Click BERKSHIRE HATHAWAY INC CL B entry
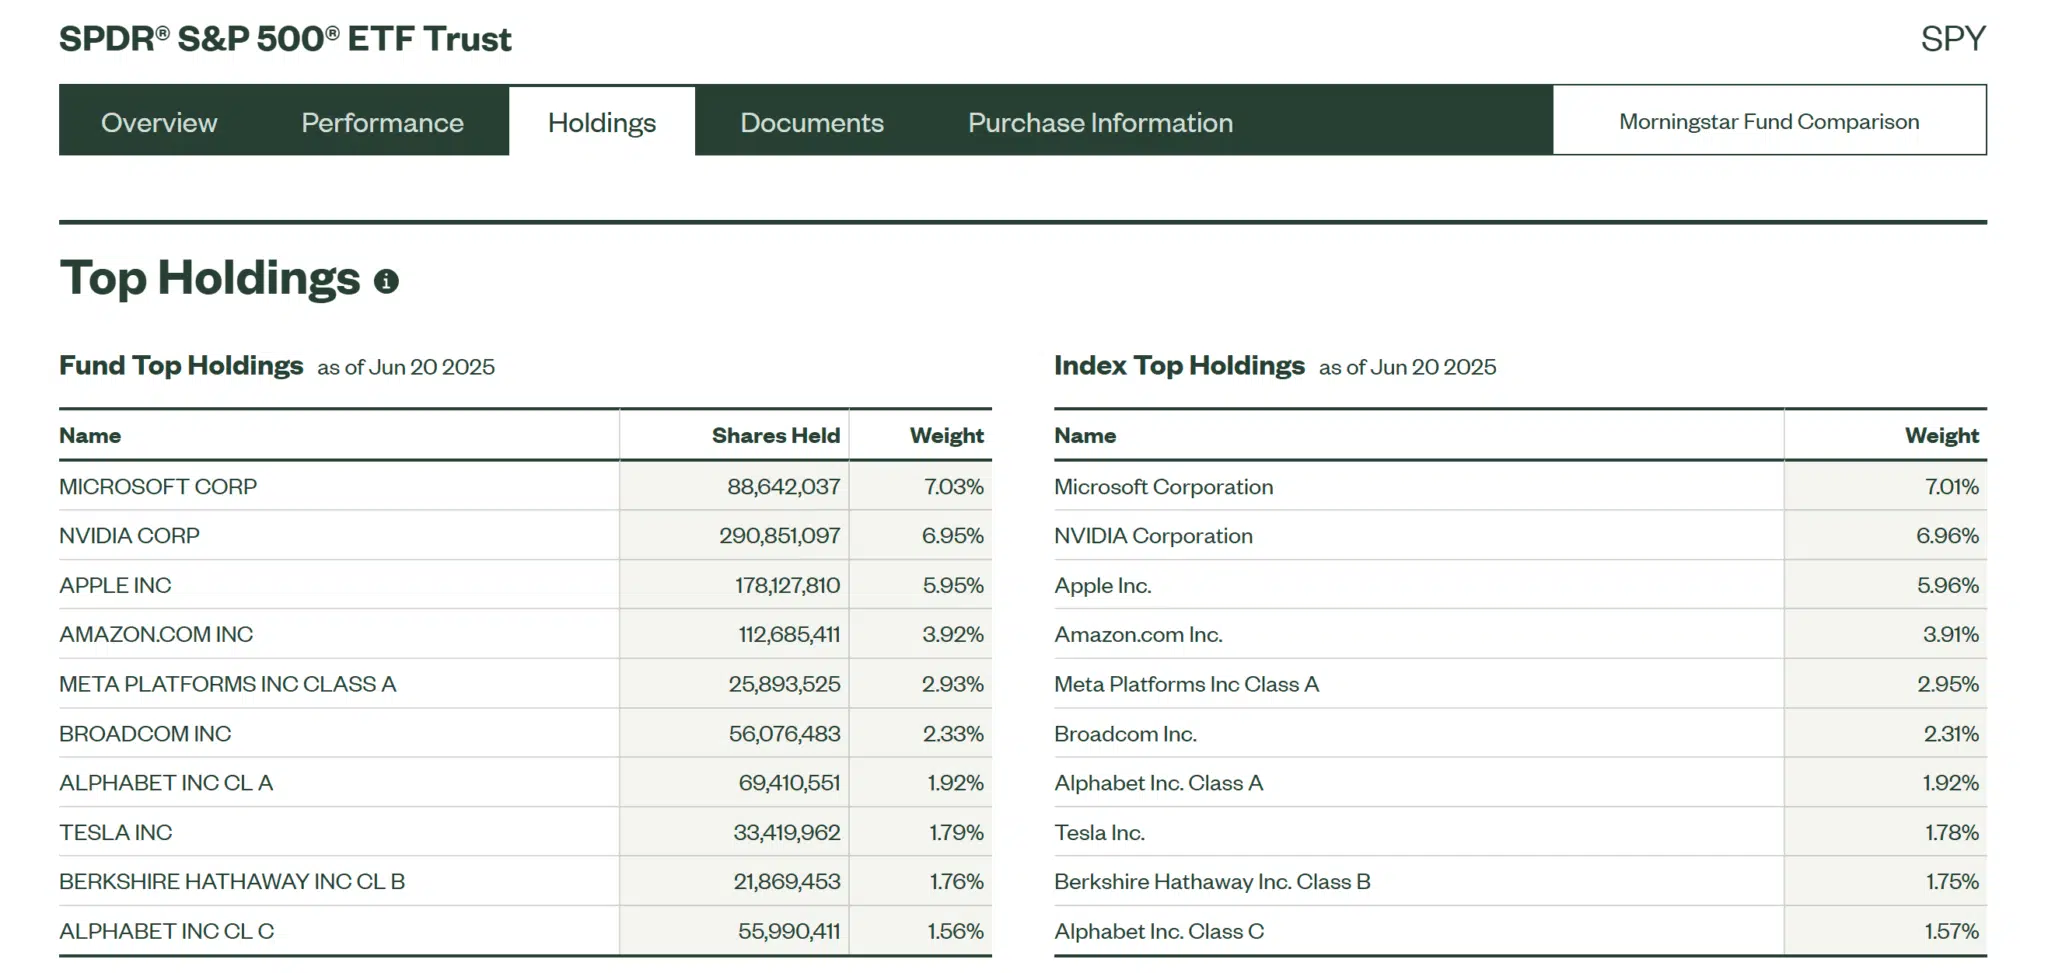Image resolution: width=2048 pixels, height=973 pixels. (233, 881)
